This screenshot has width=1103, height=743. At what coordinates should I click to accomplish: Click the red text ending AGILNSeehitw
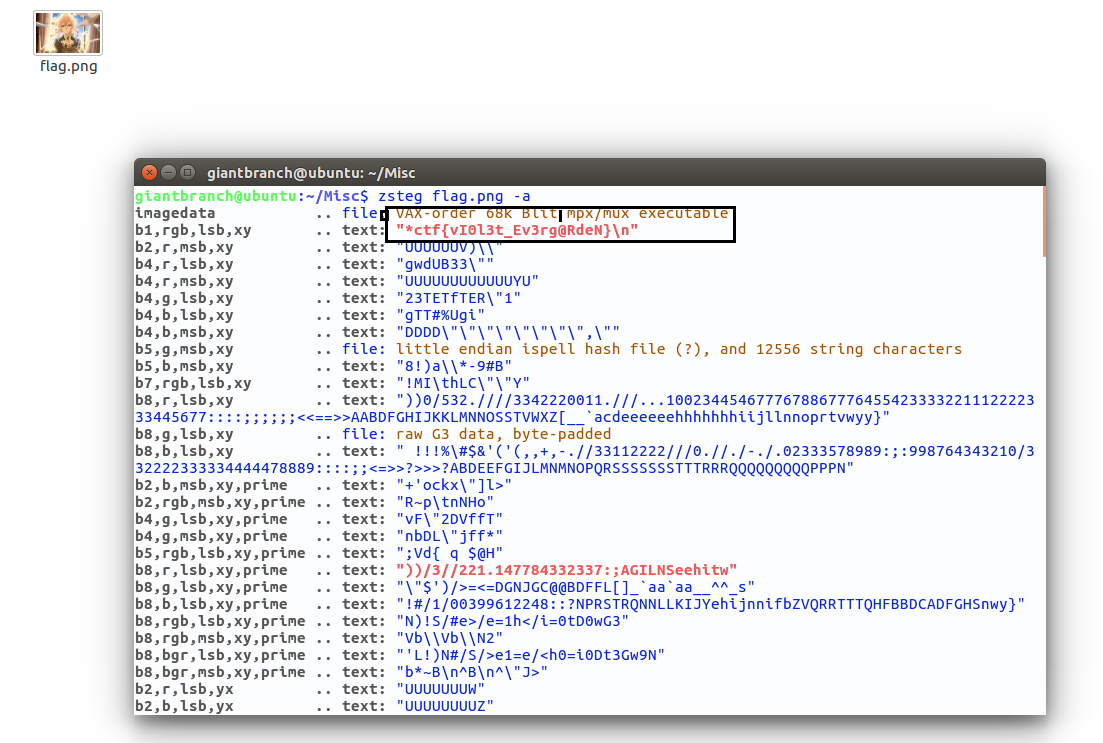[x=567, y=570]
